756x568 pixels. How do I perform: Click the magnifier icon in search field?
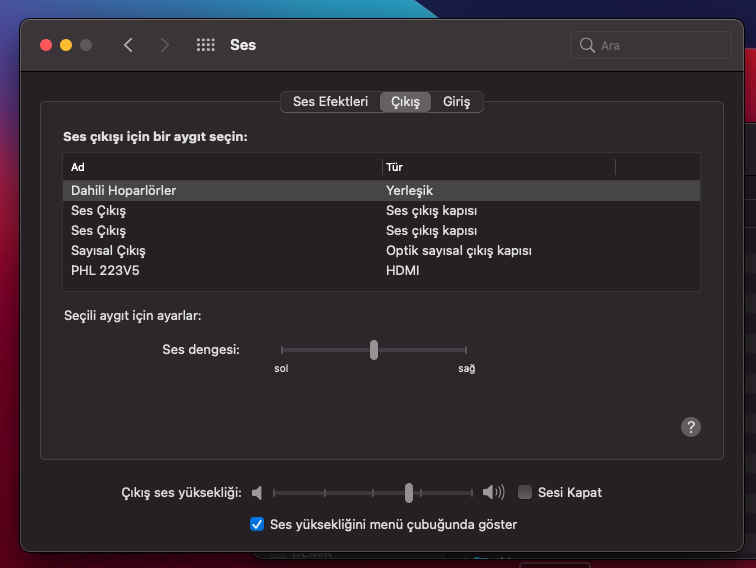tap(587, 46)
